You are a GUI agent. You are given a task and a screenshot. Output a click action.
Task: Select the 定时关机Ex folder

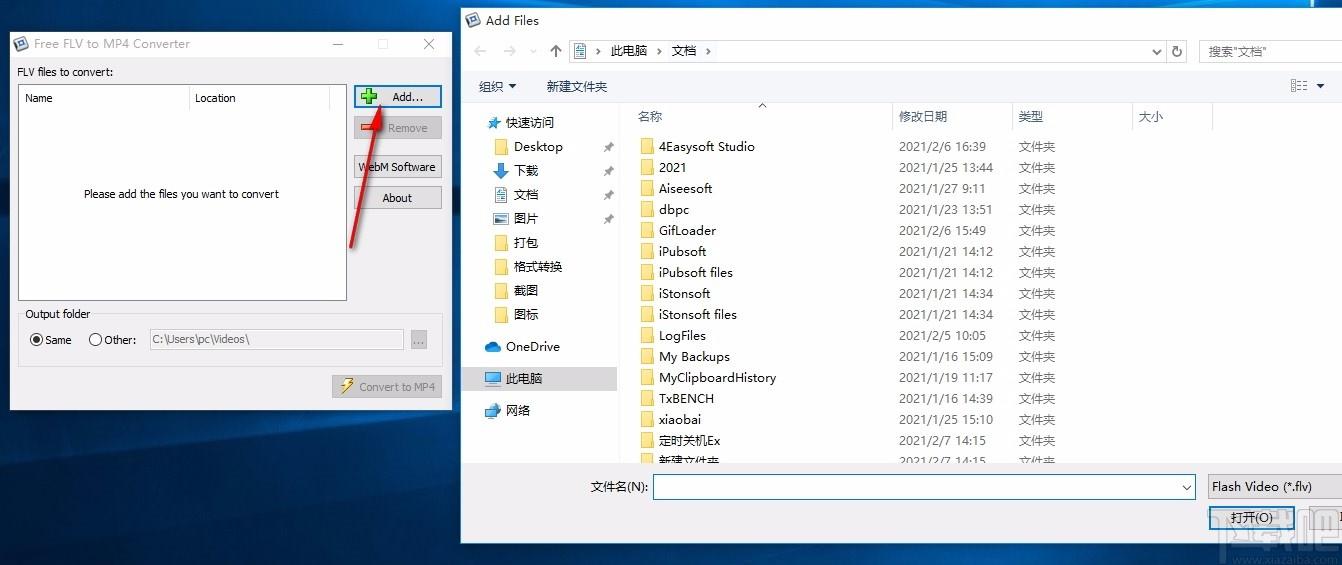(x=689, y=441)
